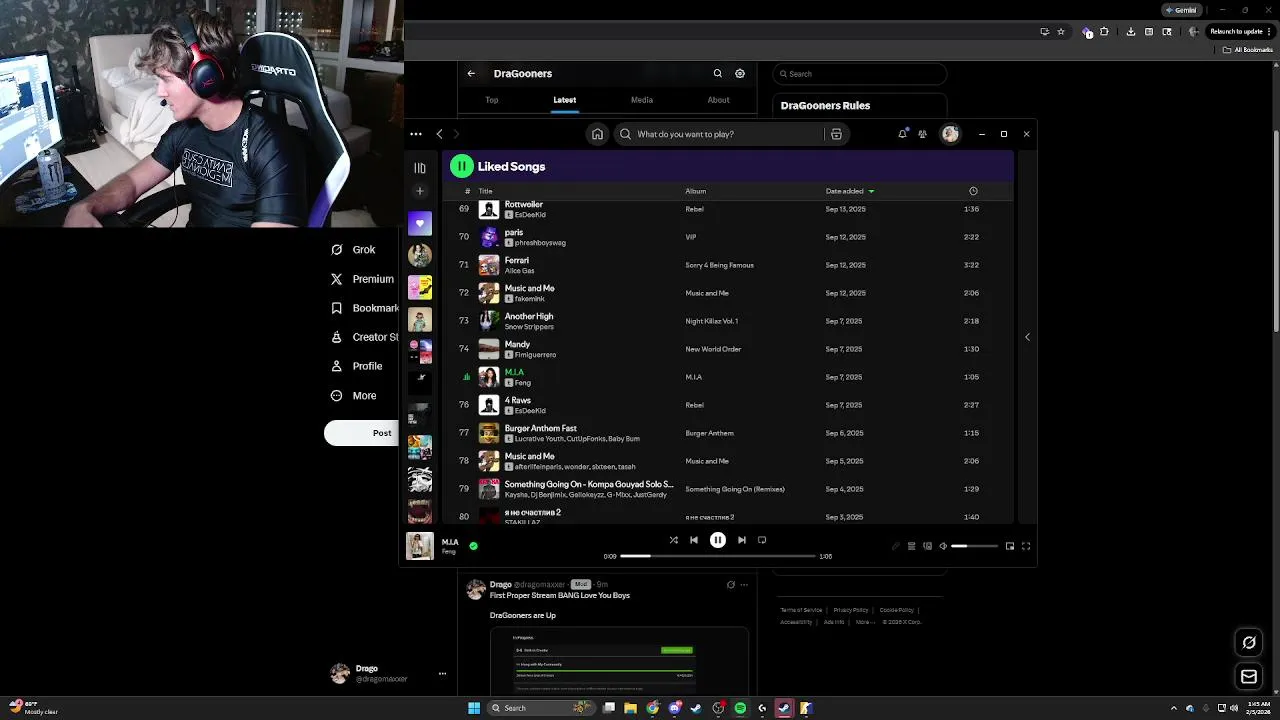Expand More menu in X sidebar

pyautogui.click(x=353, y=395)
